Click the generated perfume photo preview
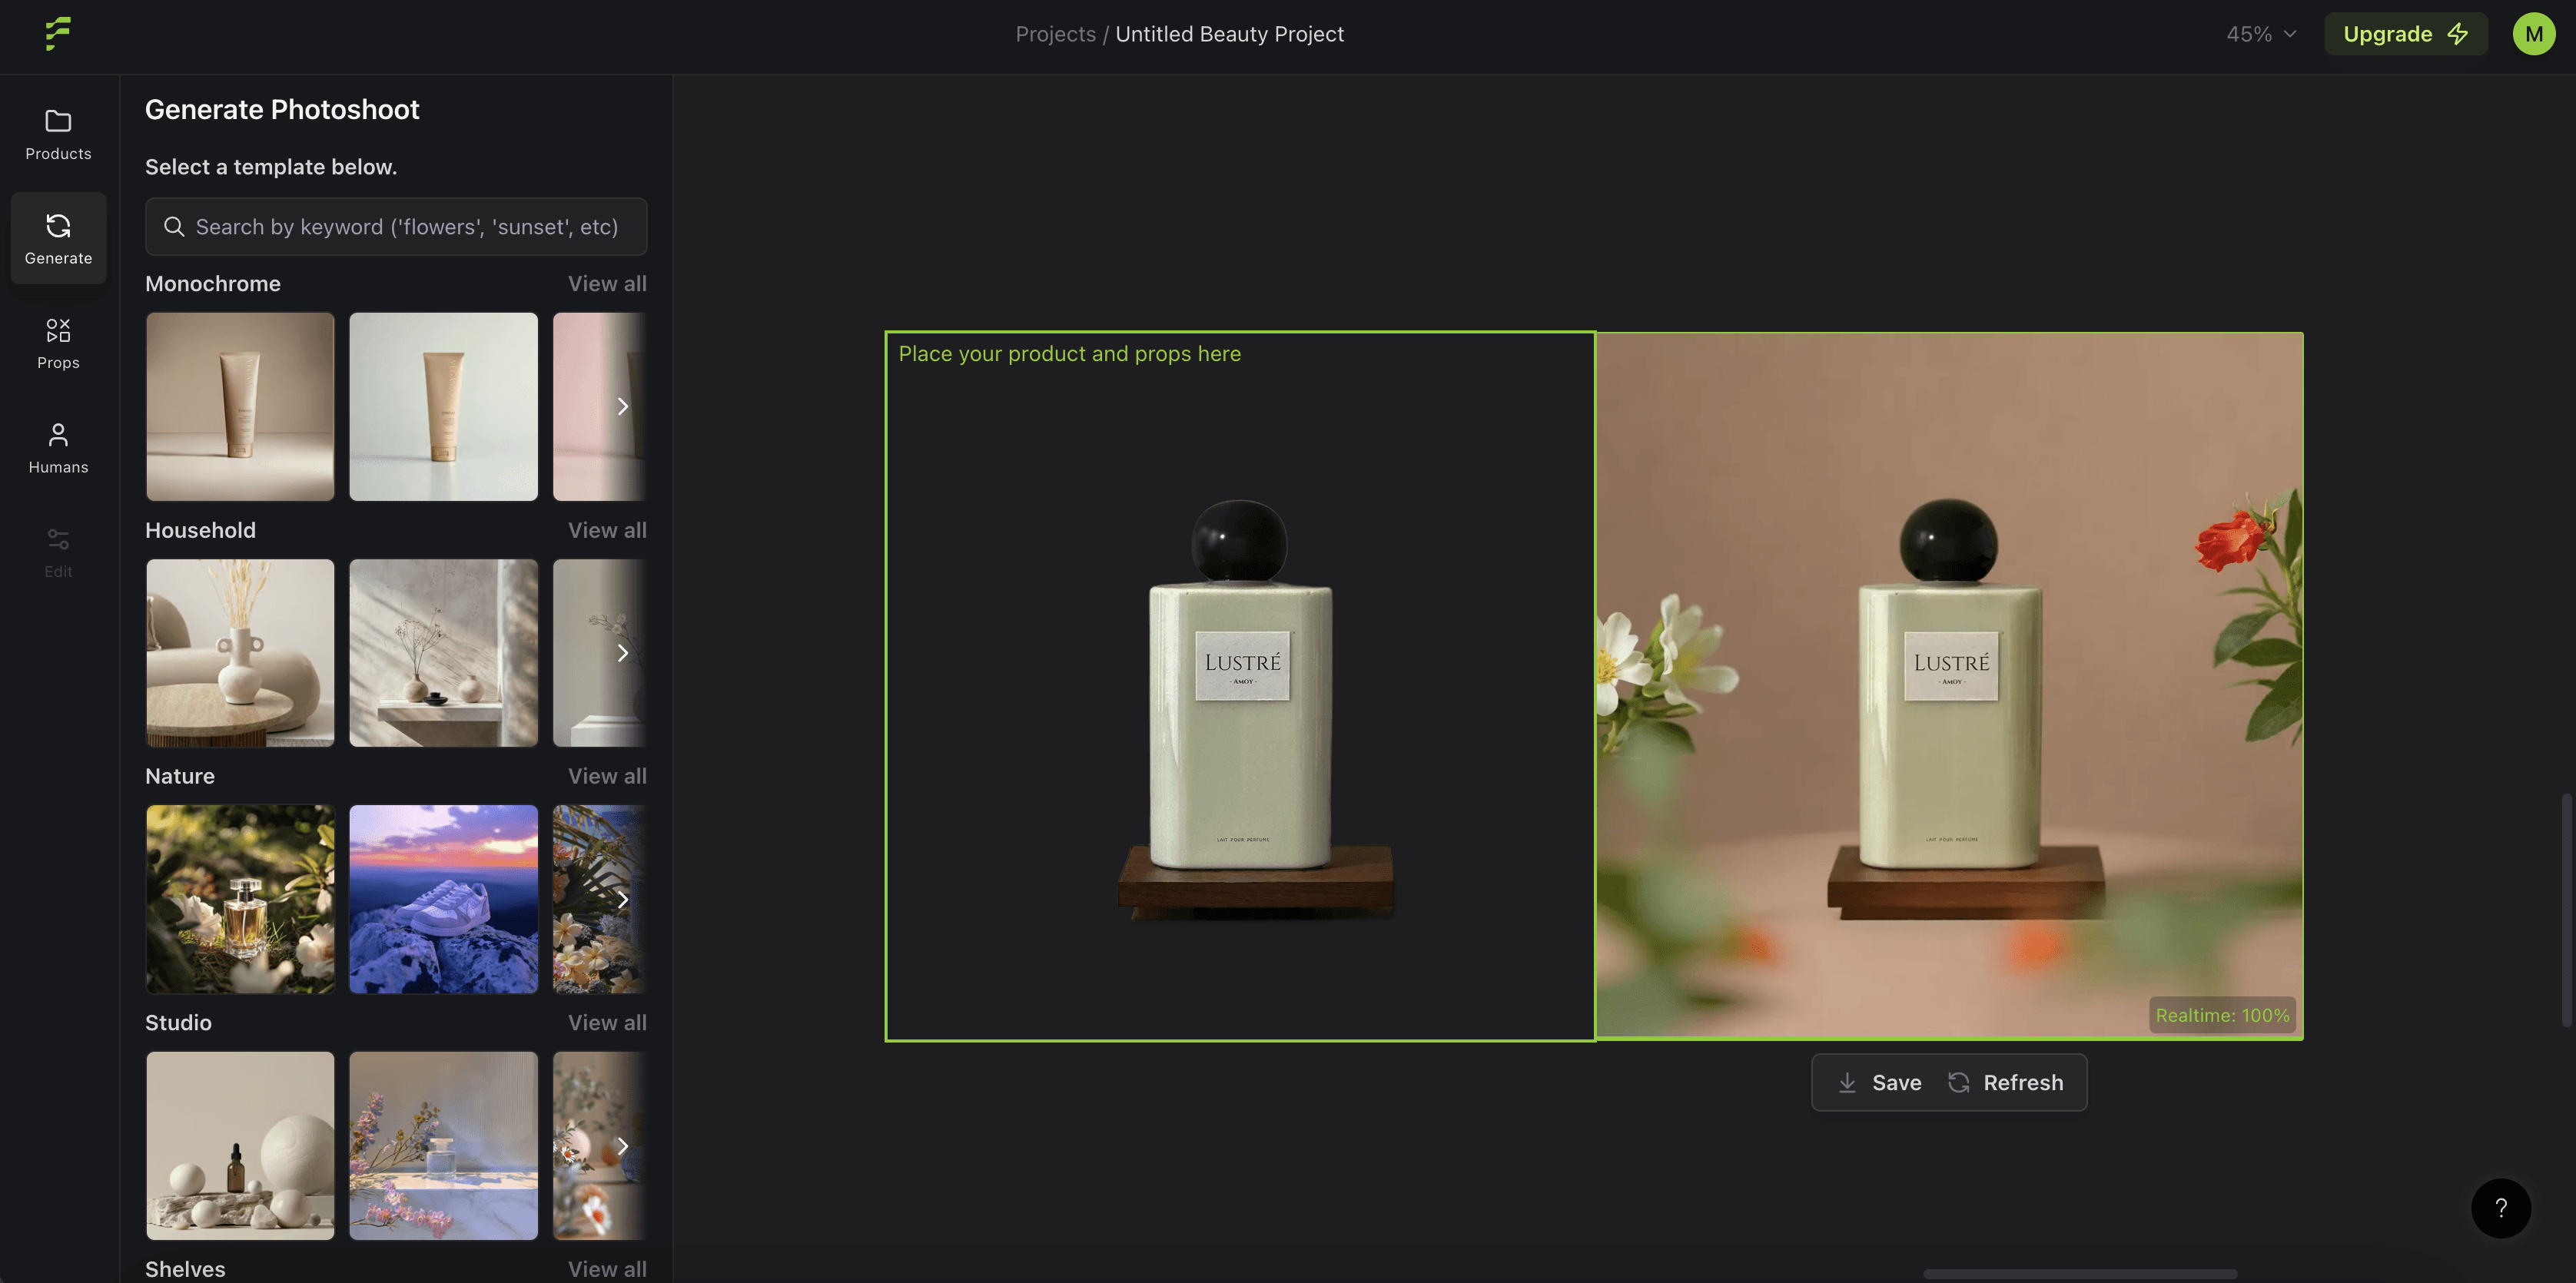The image size is (2576, 1283). pyautogui.click(x=1949, y=686)
